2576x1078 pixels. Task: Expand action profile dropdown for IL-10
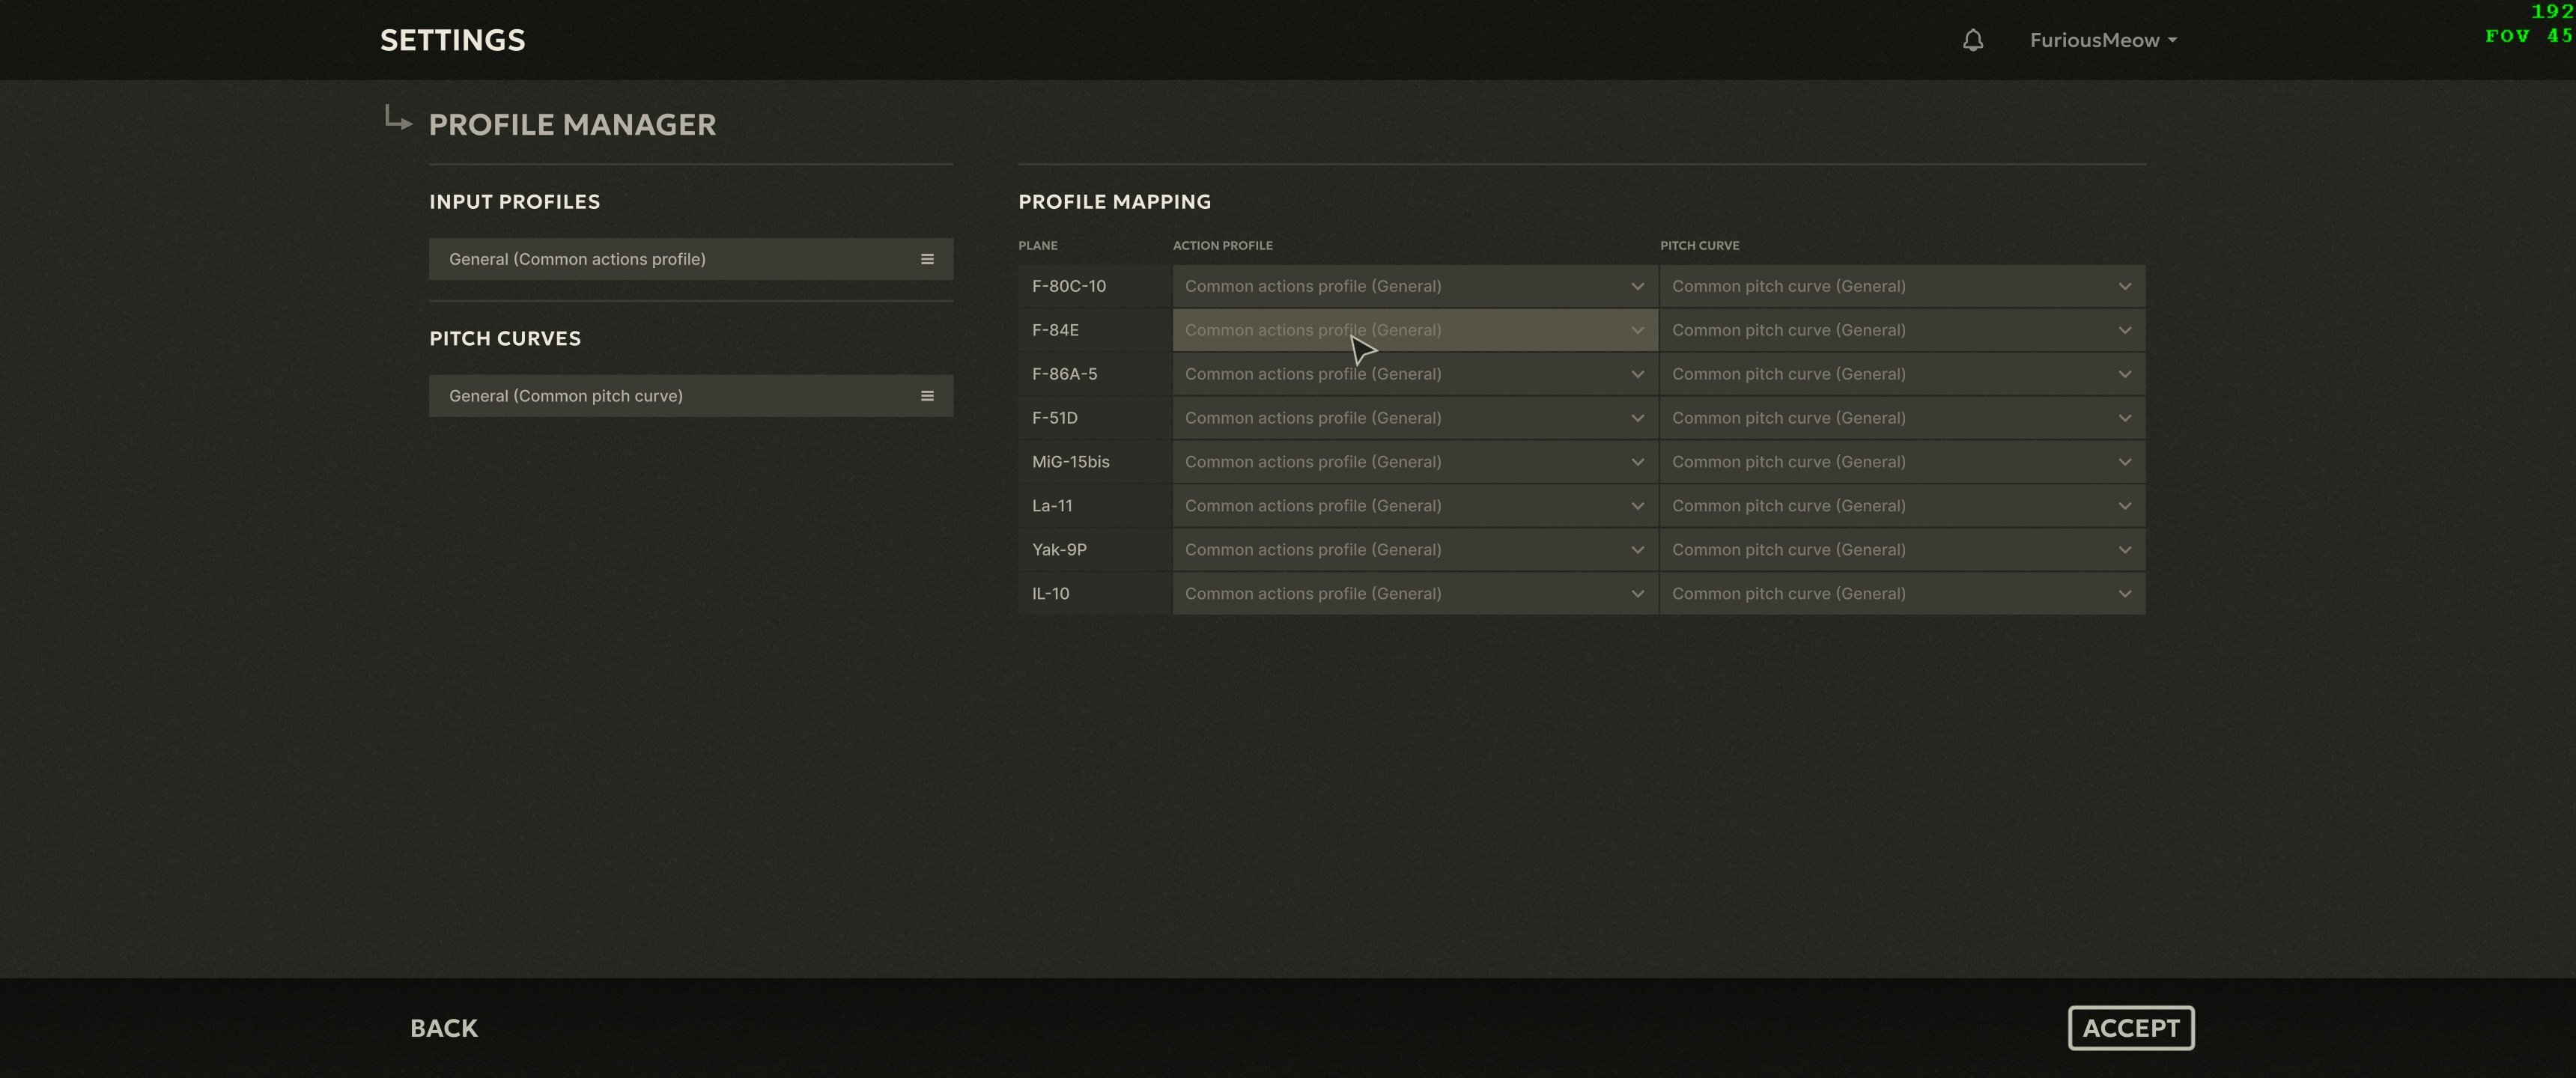pos(1415,594)
